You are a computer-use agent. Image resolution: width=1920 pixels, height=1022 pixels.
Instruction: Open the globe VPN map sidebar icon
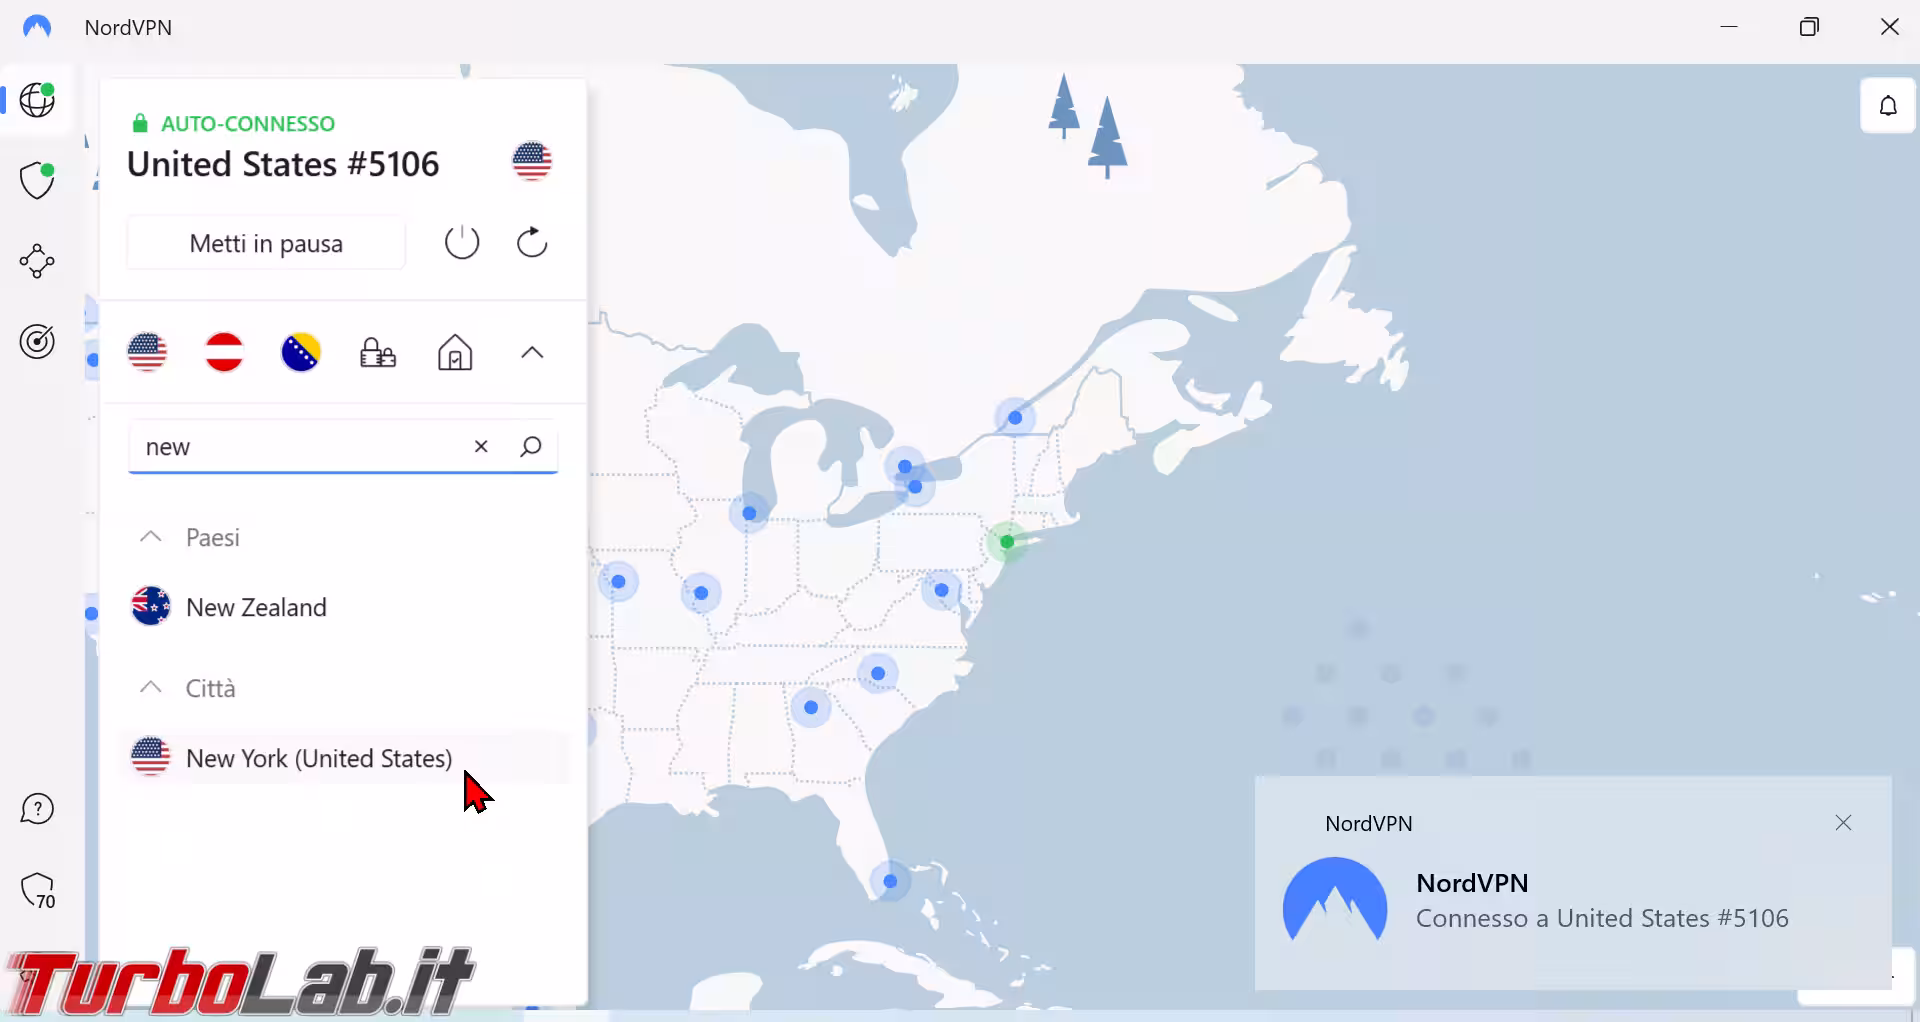pos(37,100)
